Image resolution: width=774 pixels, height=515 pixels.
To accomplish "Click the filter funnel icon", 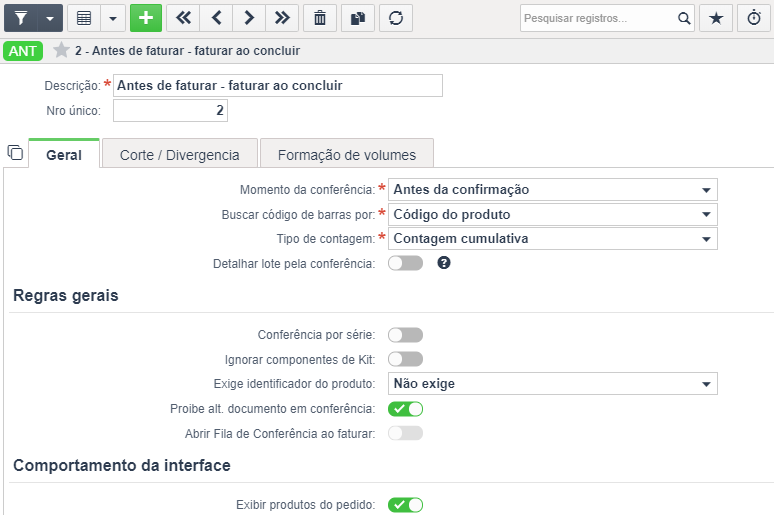I will 21,18.
